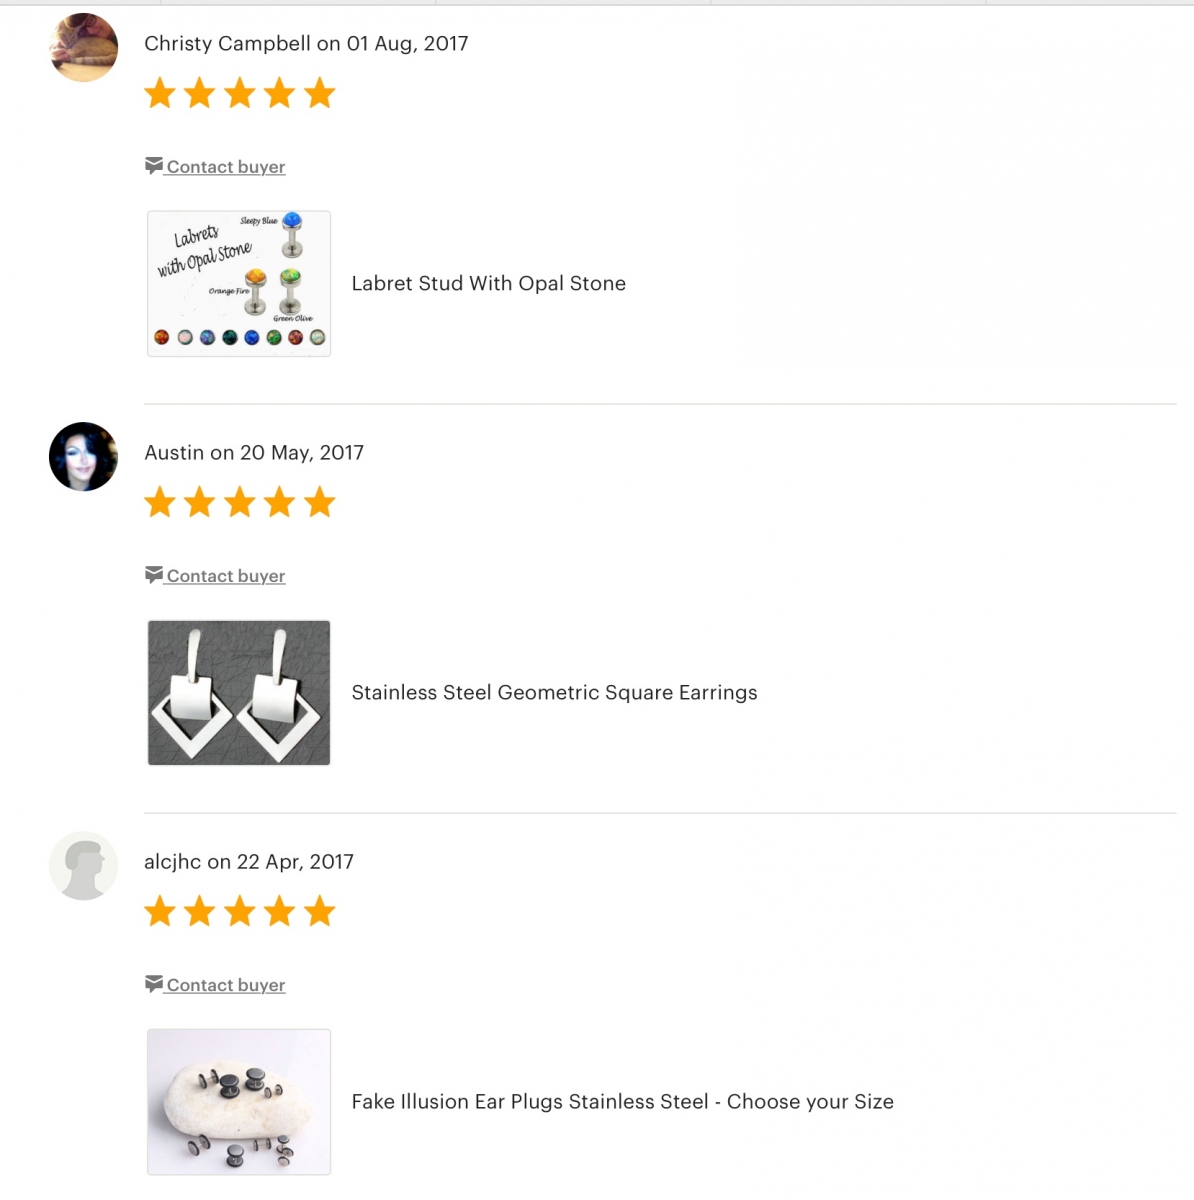Click third star of alcjhc's rating
Screen dimensions: 1194x1200
pyautogui.click(x=240, y=911)
